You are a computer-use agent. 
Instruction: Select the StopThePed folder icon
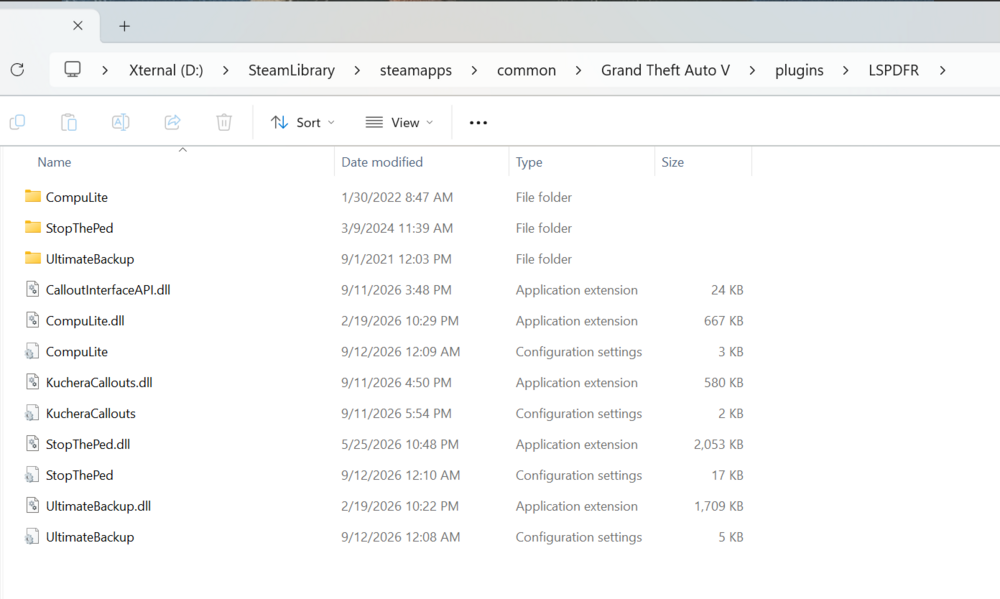pyautogui.click(x=33, y=226)
